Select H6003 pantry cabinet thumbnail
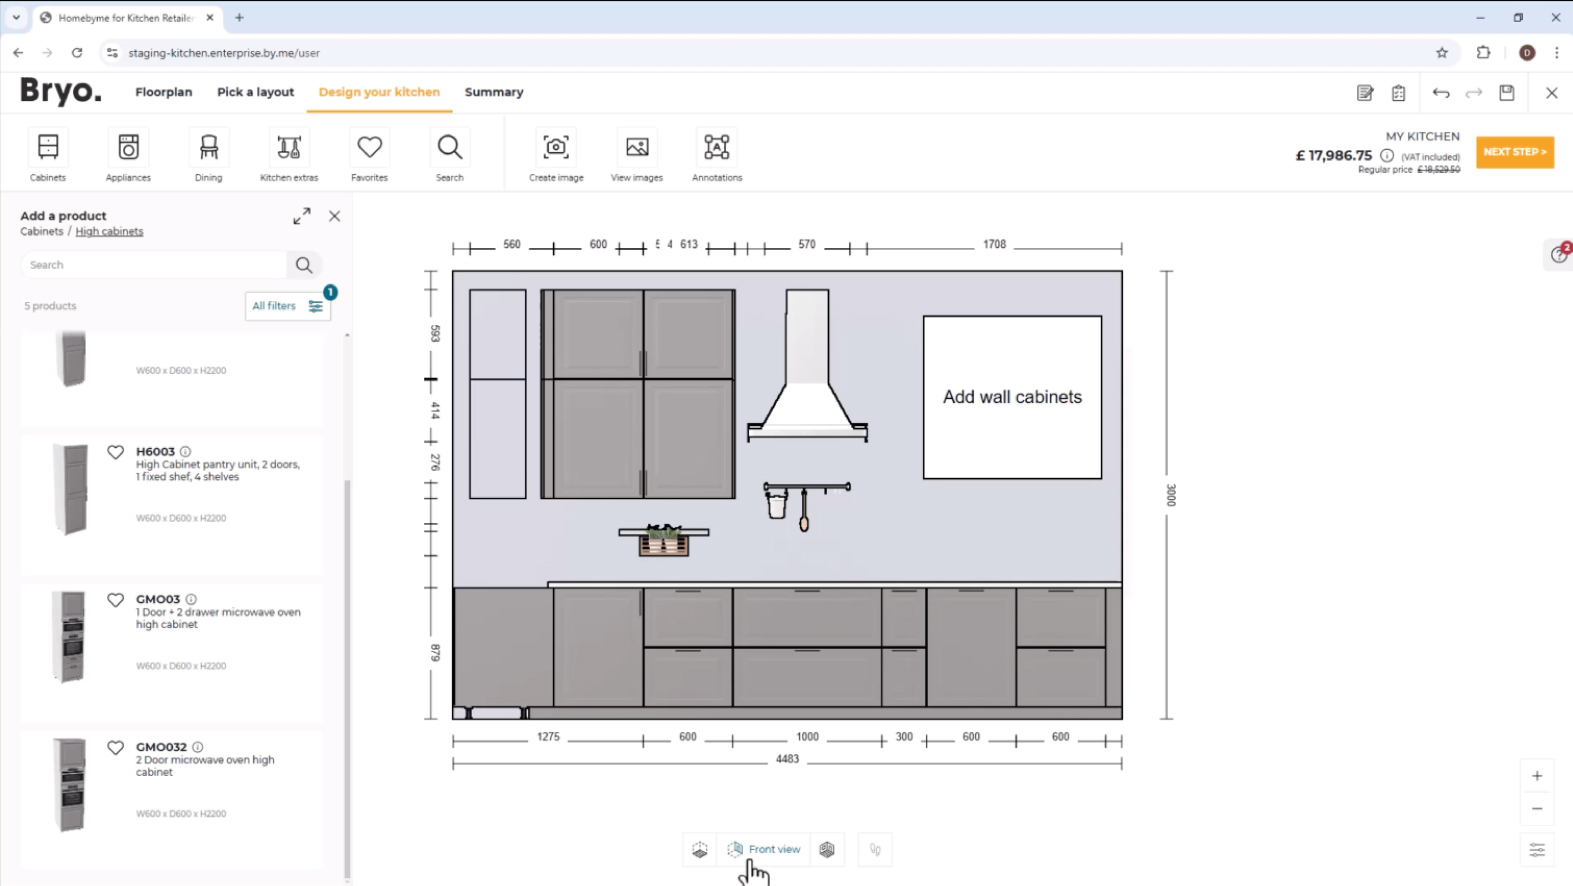This screenshot has height=886, width=1573. click(70, 489)
